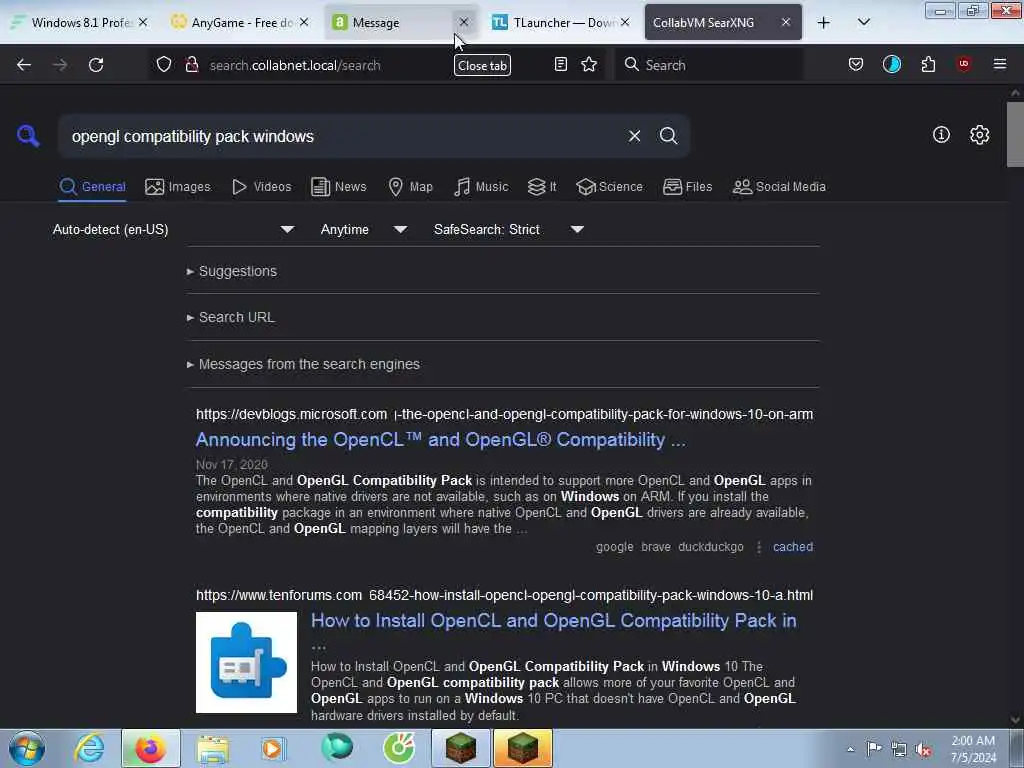Screen dimensions: 1024x768
Task: Reload the current page
Action: pos(96,65)
